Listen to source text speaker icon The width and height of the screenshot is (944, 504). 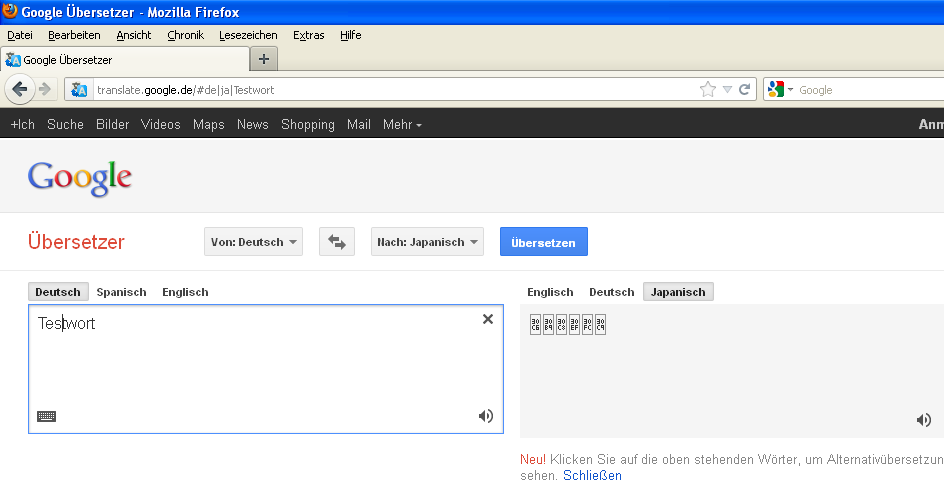tap(486, 416)
